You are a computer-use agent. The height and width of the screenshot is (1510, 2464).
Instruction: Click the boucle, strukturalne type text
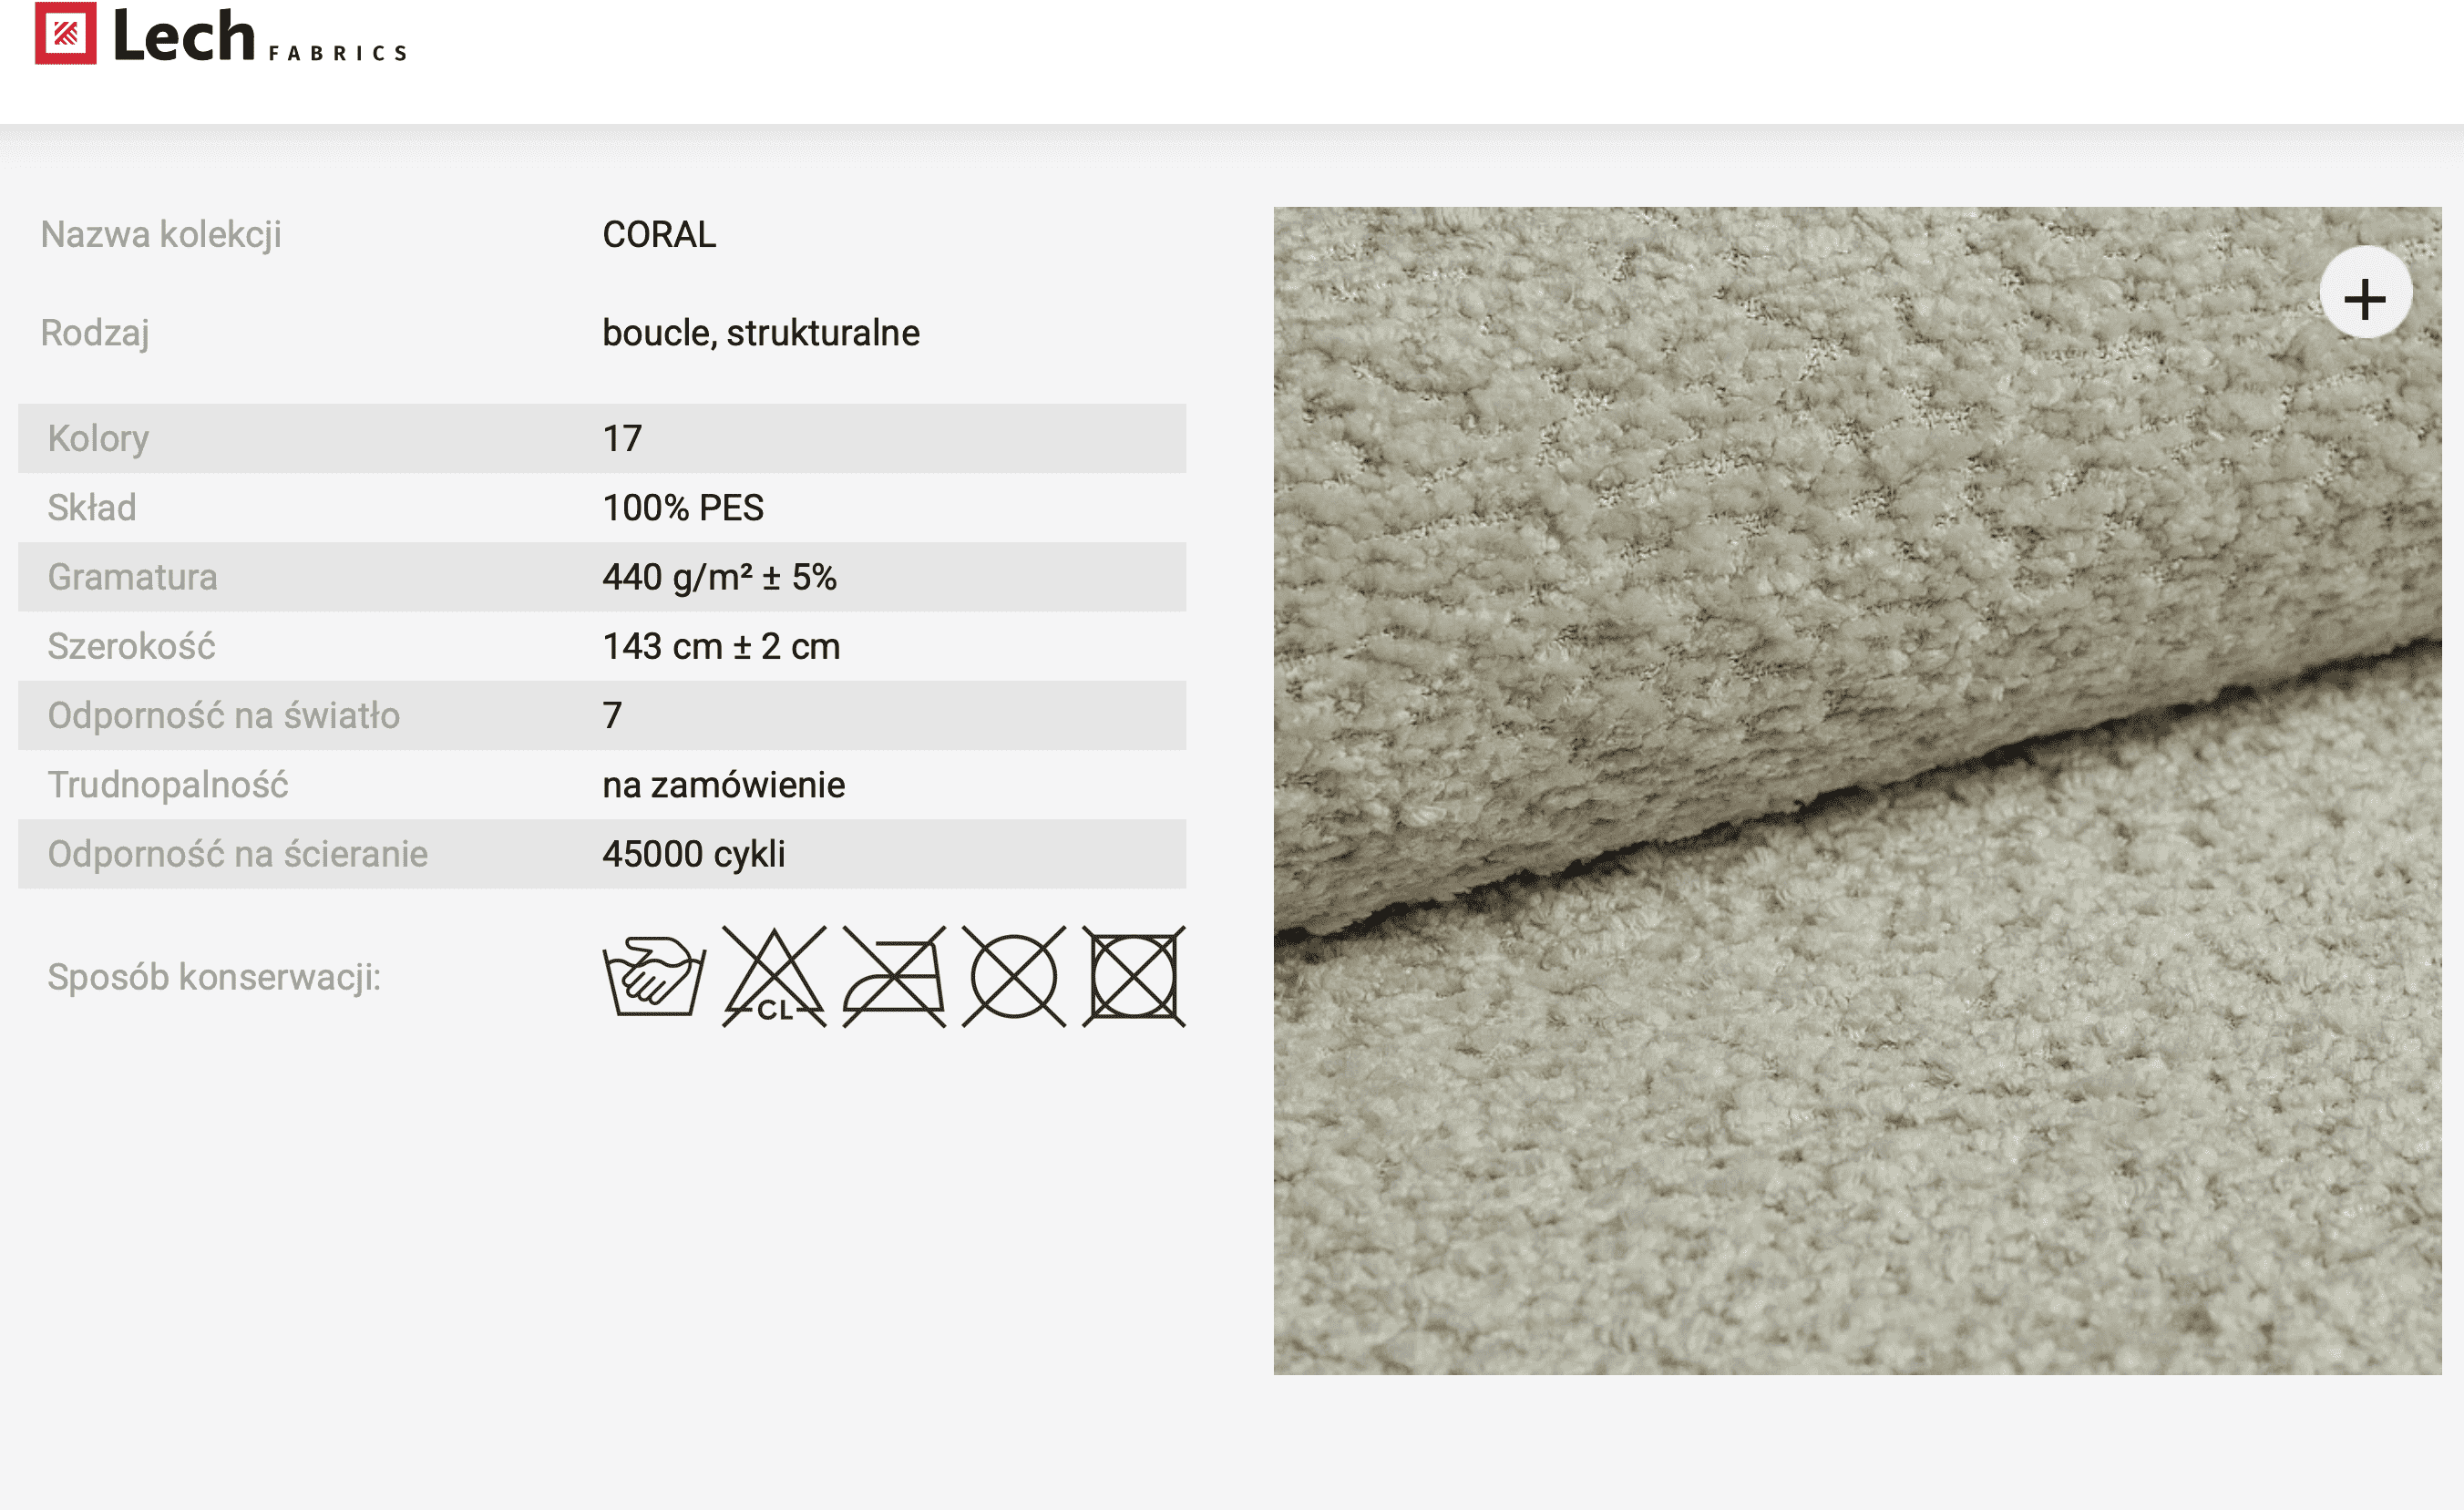coord(761,333)
